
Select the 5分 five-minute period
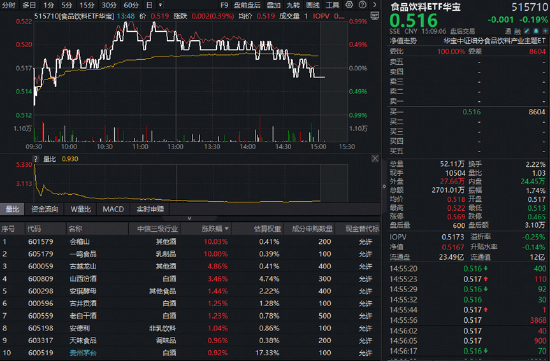pos(67,5)
